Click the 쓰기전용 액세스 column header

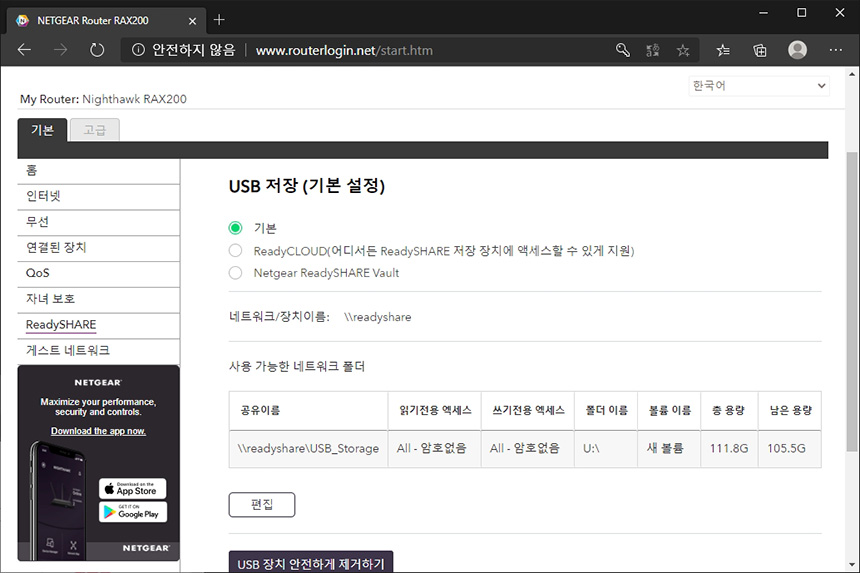click(x=528, y=411)
